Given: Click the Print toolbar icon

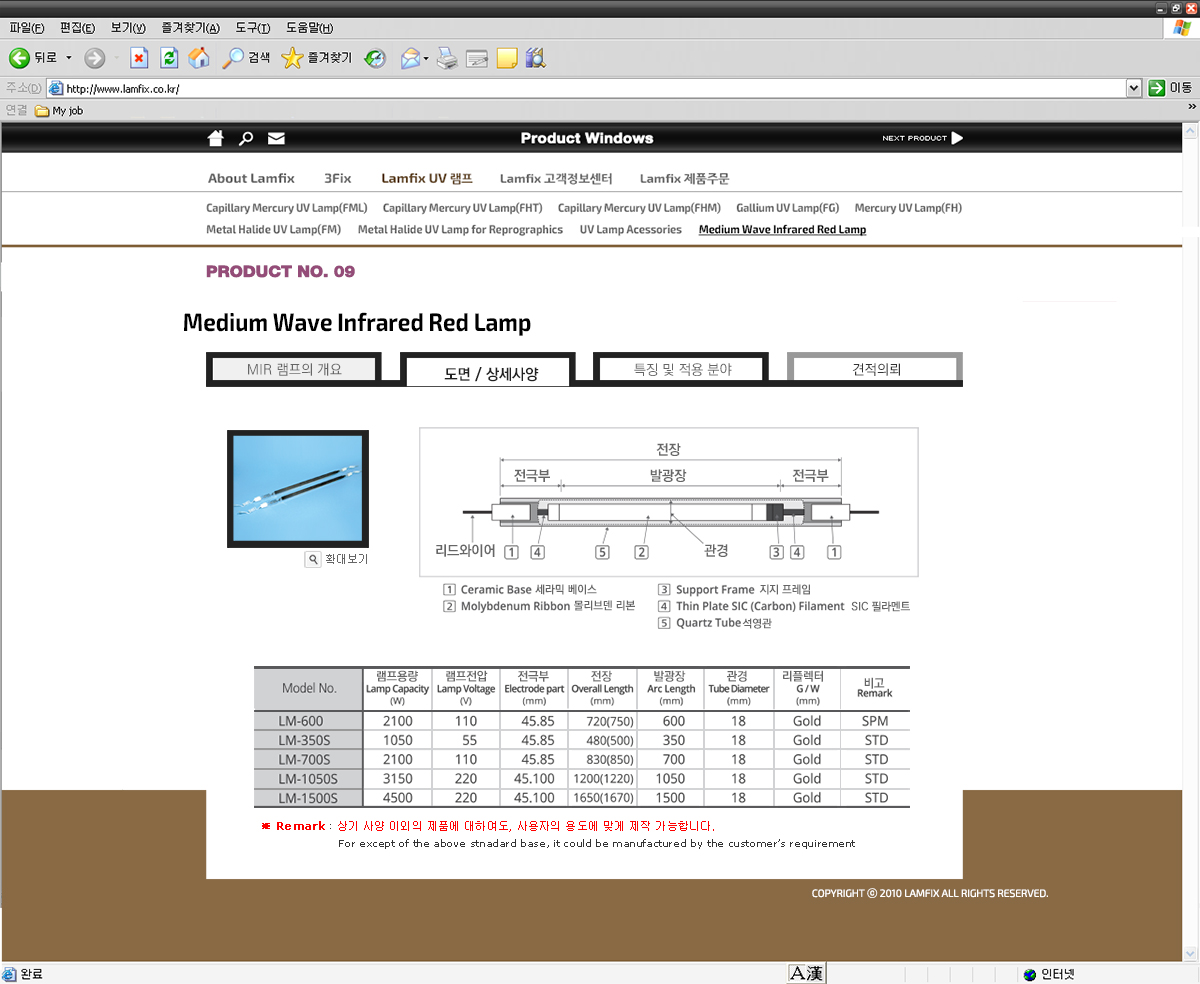Looking at the screenshot, I should (447, 58).
